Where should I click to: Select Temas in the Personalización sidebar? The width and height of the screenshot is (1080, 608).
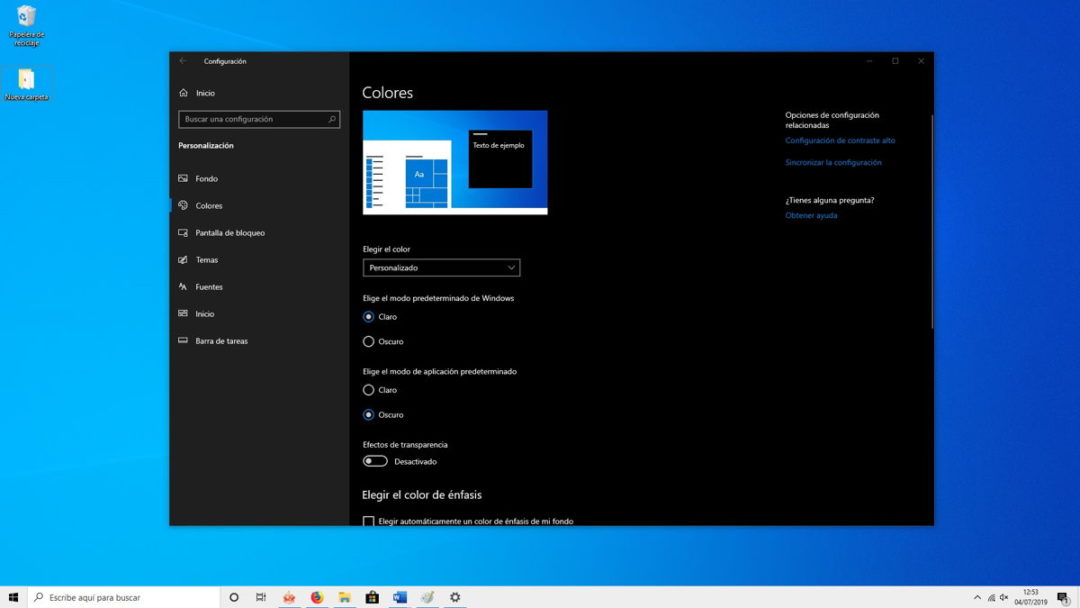click(x=209, y=259)
